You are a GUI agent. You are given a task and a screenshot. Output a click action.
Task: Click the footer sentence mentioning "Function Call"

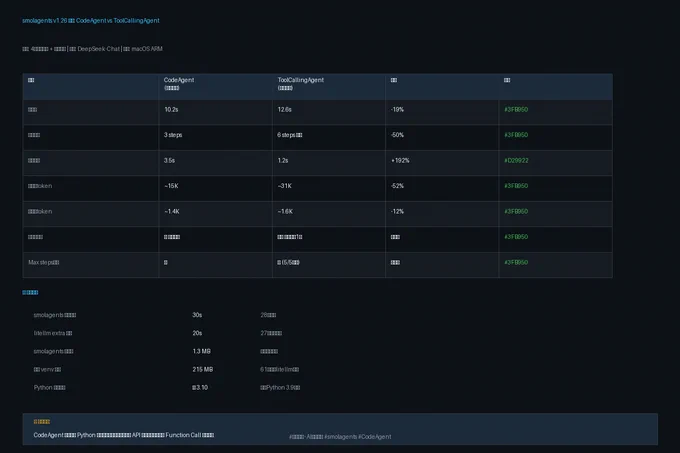(x=124, y=435)
